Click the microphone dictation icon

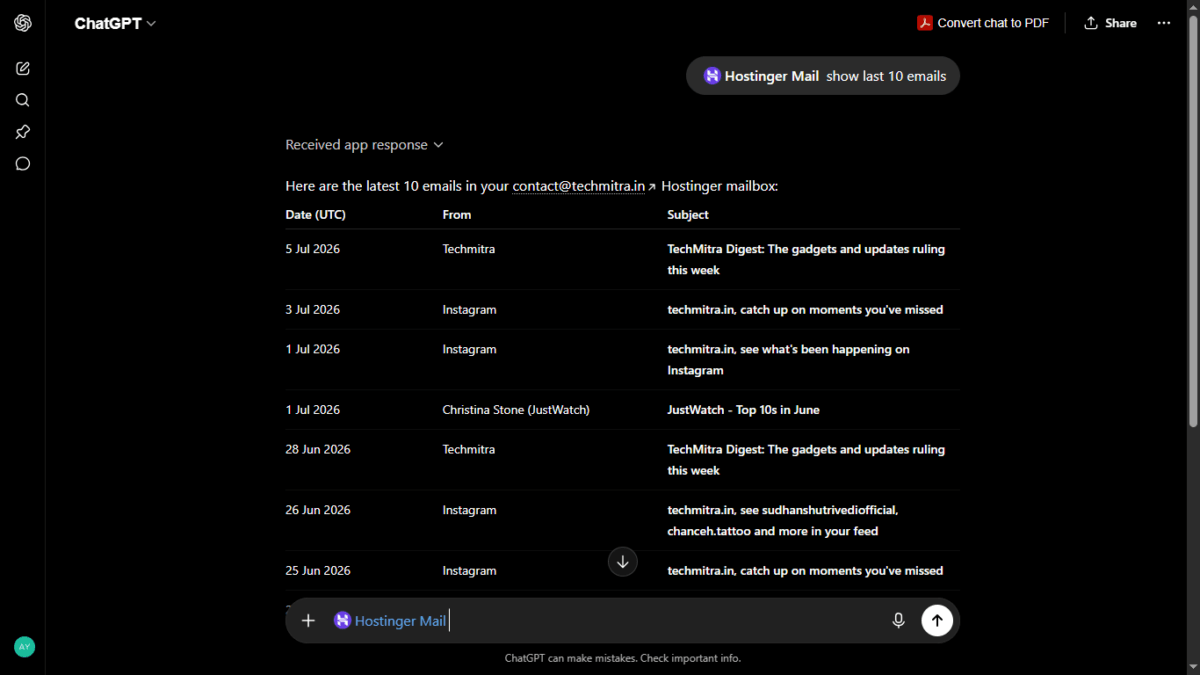tap(898, 621)
